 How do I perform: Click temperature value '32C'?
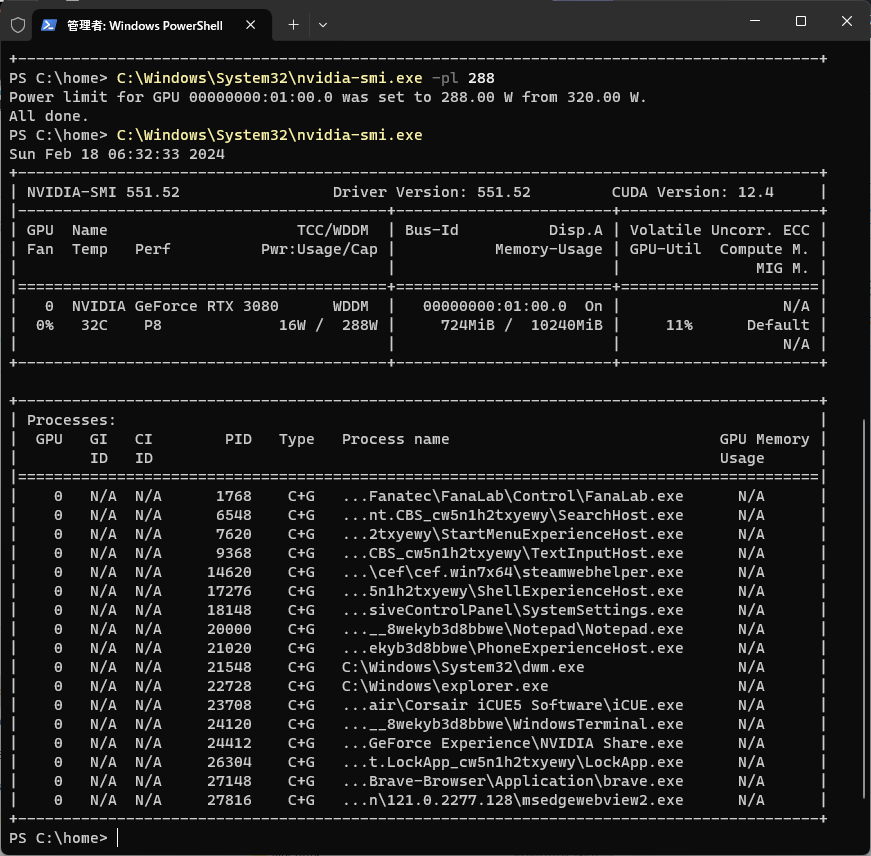tap(94, 325)
